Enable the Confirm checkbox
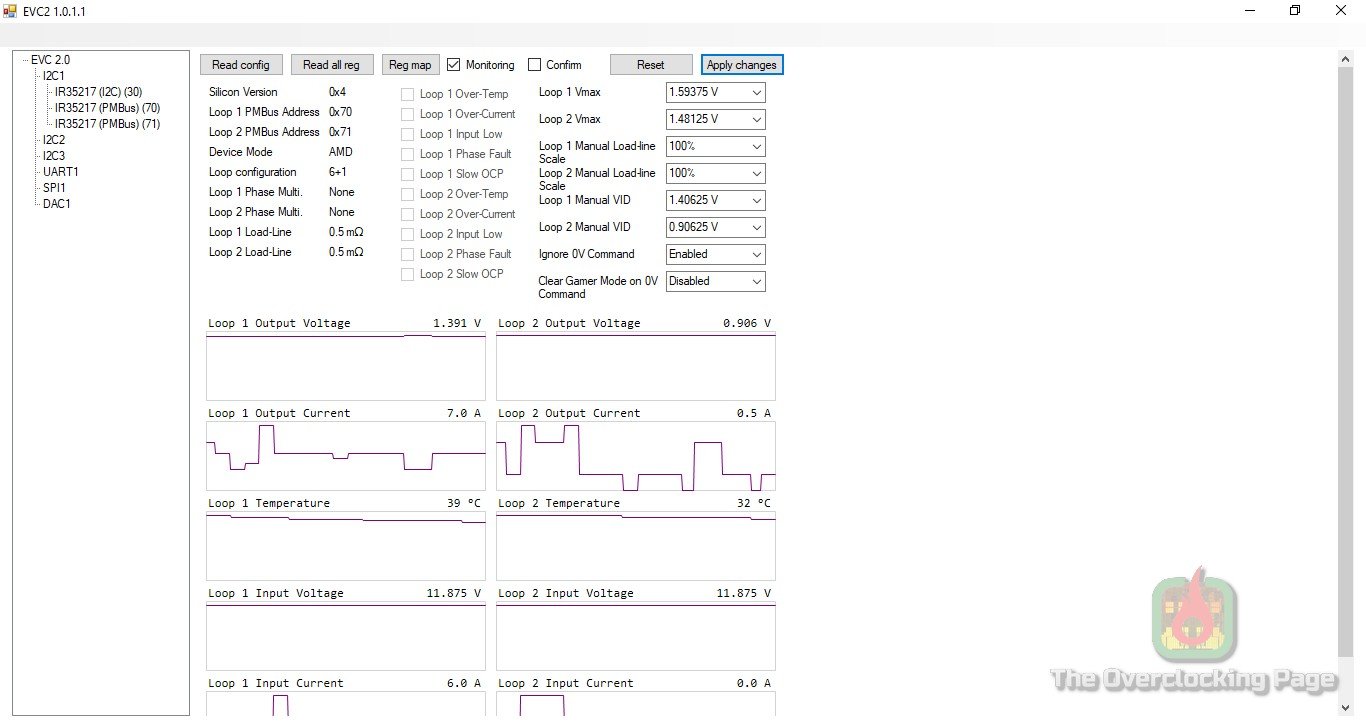The width and height of the screenshot is (1366, 728). tap(535, 65)
